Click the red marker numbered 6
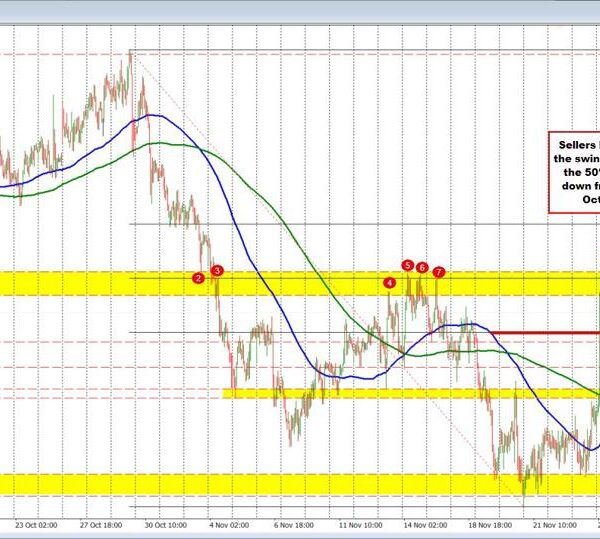Image resolution: width=600 pixels, height=539 pixels. [423, 268]
